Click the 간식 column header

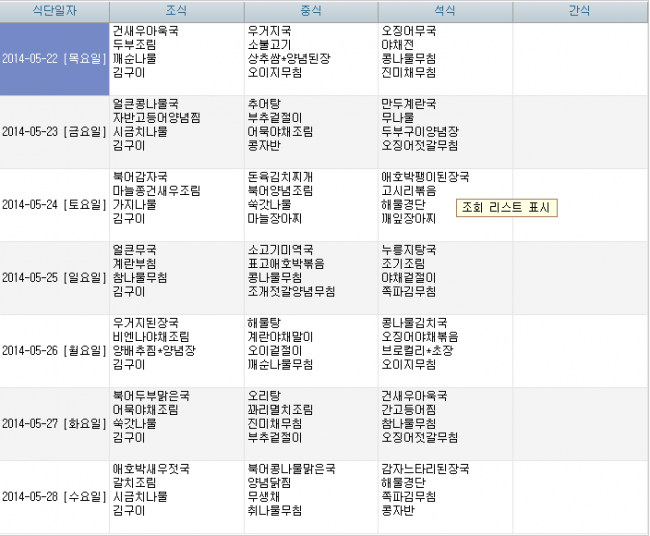pos(580,11)
